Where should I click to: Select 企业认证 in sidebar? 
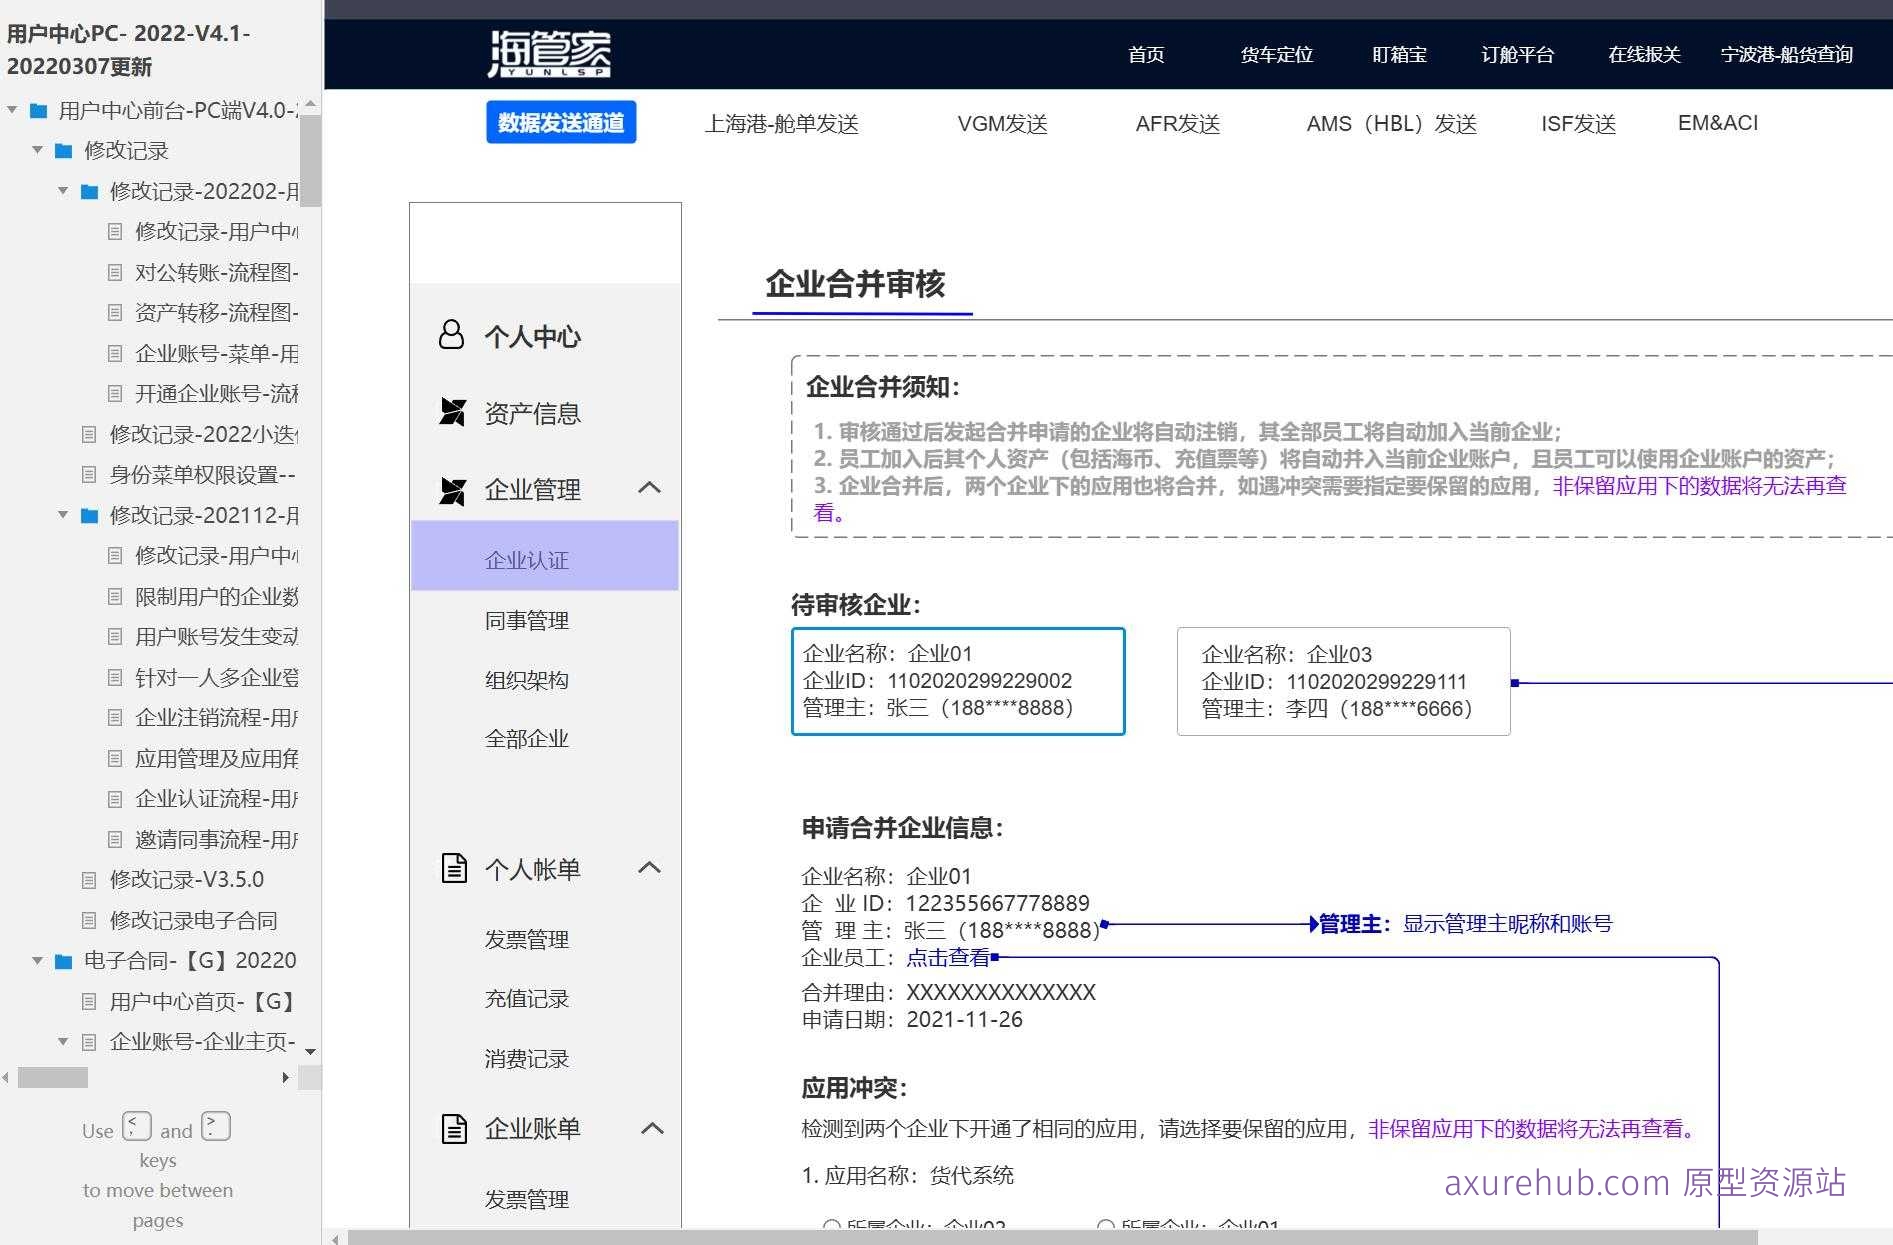[x=545, y=556]
